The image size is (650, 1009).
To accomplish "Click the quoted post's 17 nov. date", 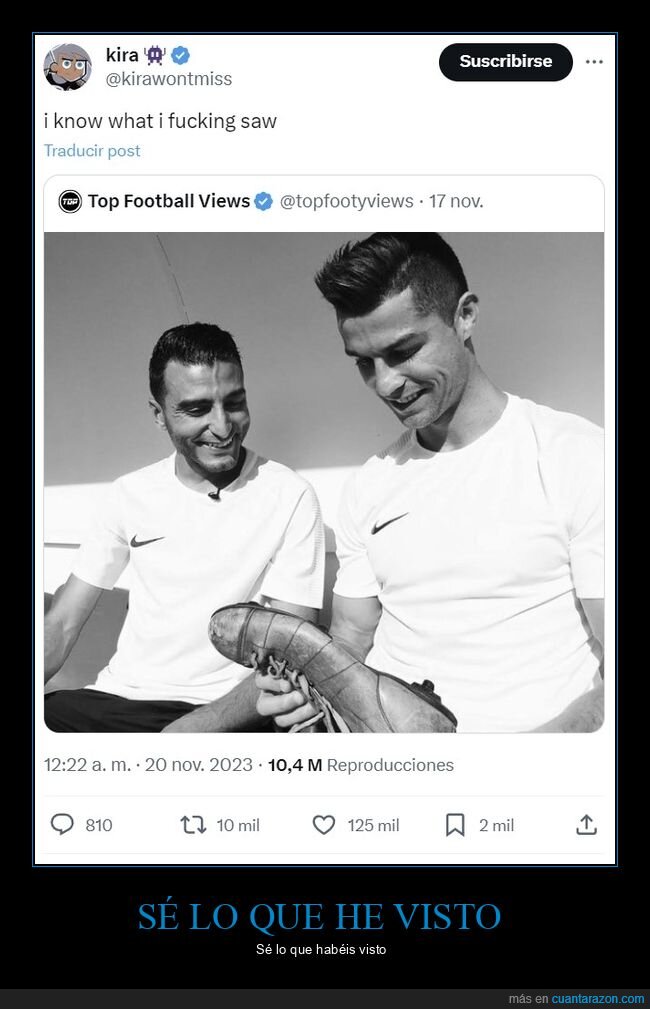I will (456, 201).
